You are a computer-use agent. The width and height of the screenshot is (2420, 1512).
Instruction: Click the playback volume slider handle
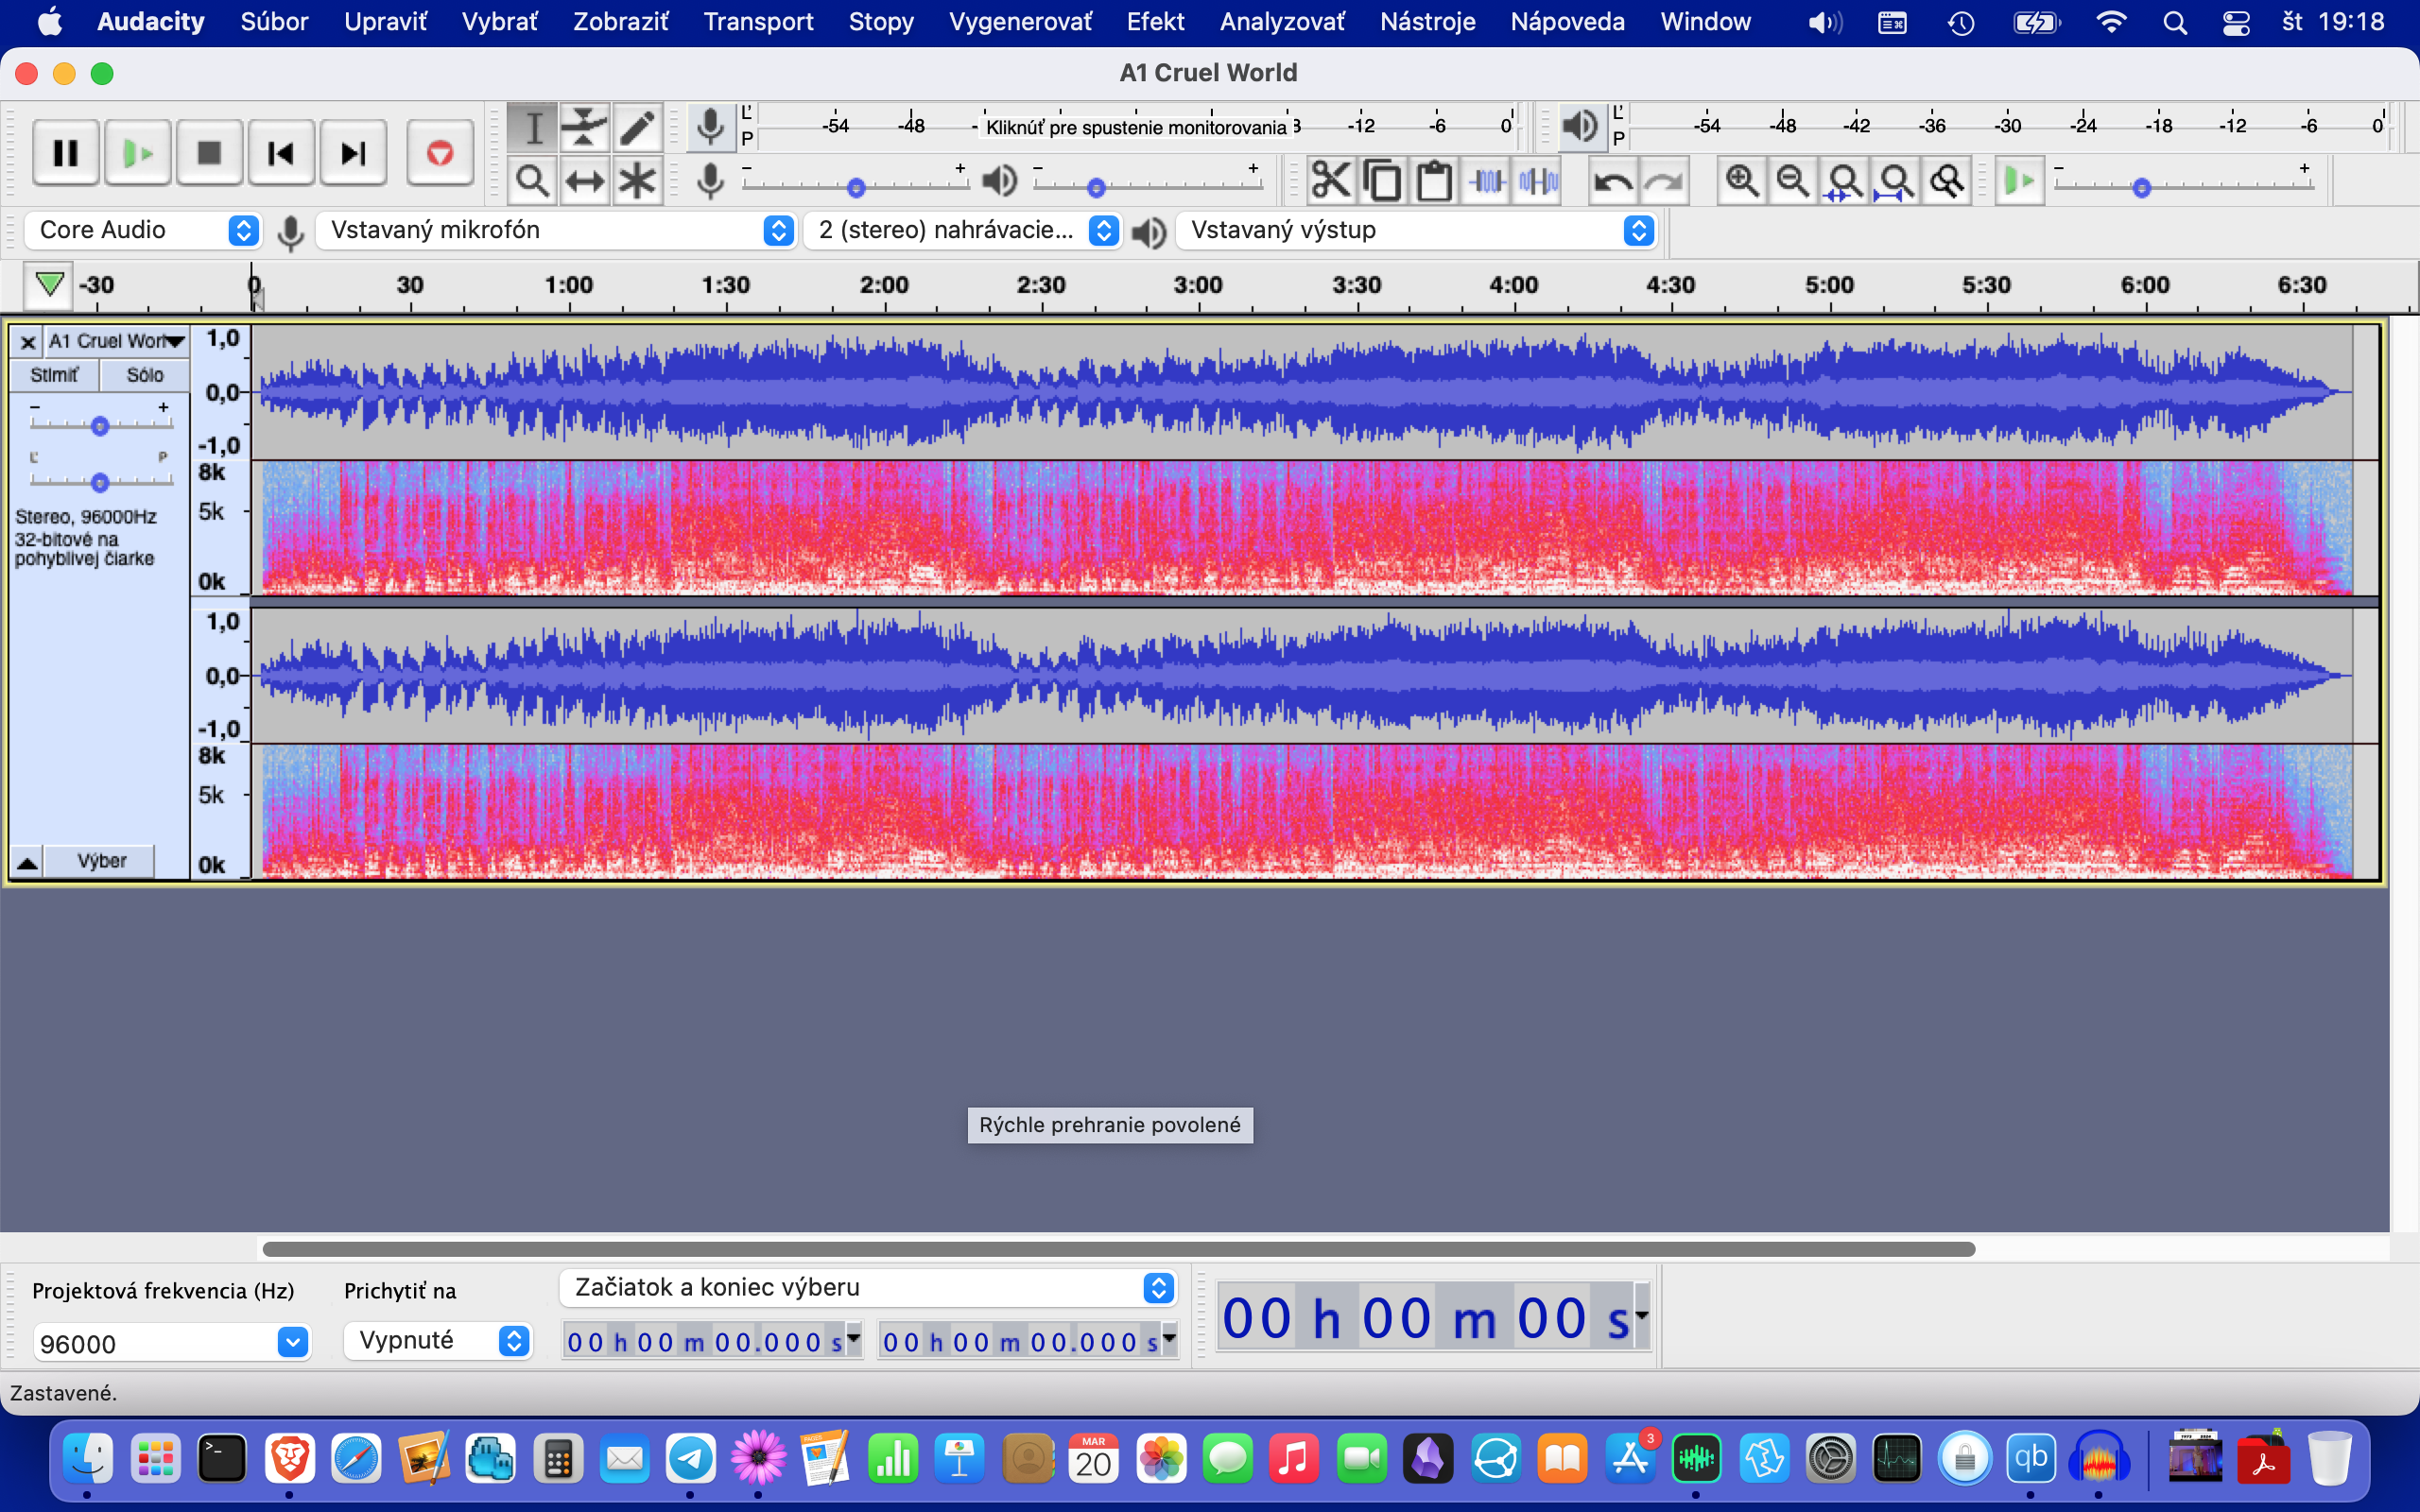click(x=1096, y=188)
